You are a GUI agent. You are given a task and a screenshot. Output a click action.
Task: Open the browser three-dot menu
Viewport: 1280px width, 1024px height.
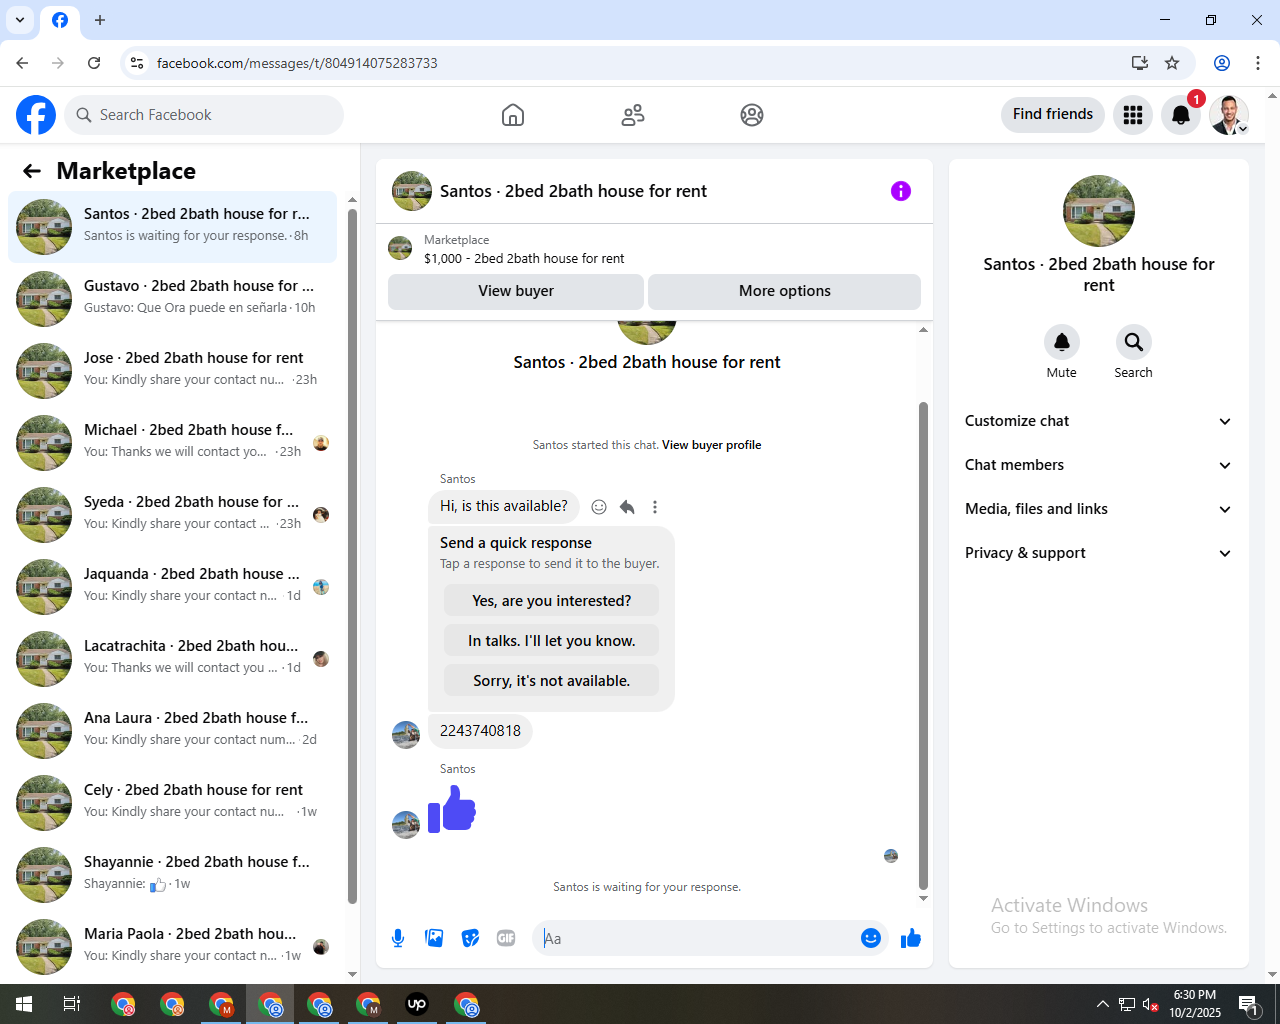click(1258, 63)
